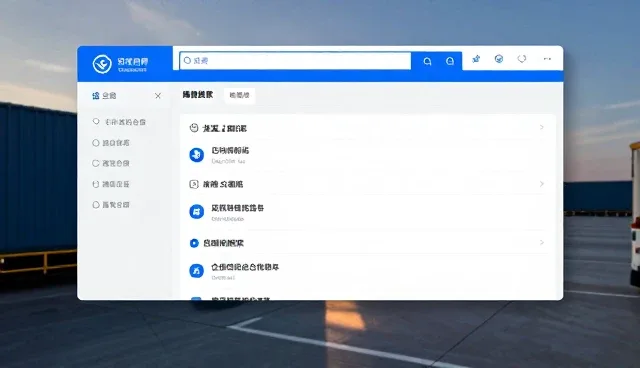Click the square-icon section header title
The image size is (640, 368).
click(223, 184)
